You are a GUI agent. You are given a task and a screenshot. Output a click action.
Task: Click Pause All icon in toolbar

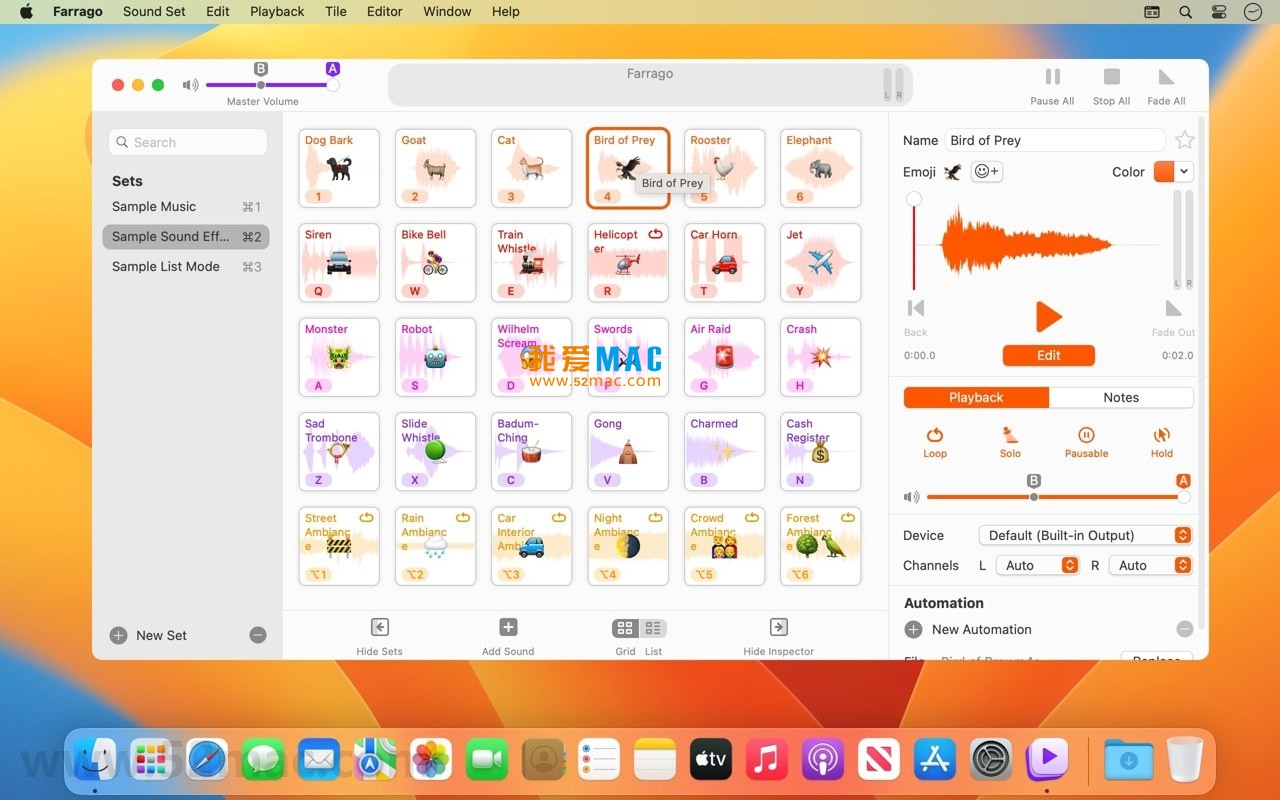tap(1052, 77)
